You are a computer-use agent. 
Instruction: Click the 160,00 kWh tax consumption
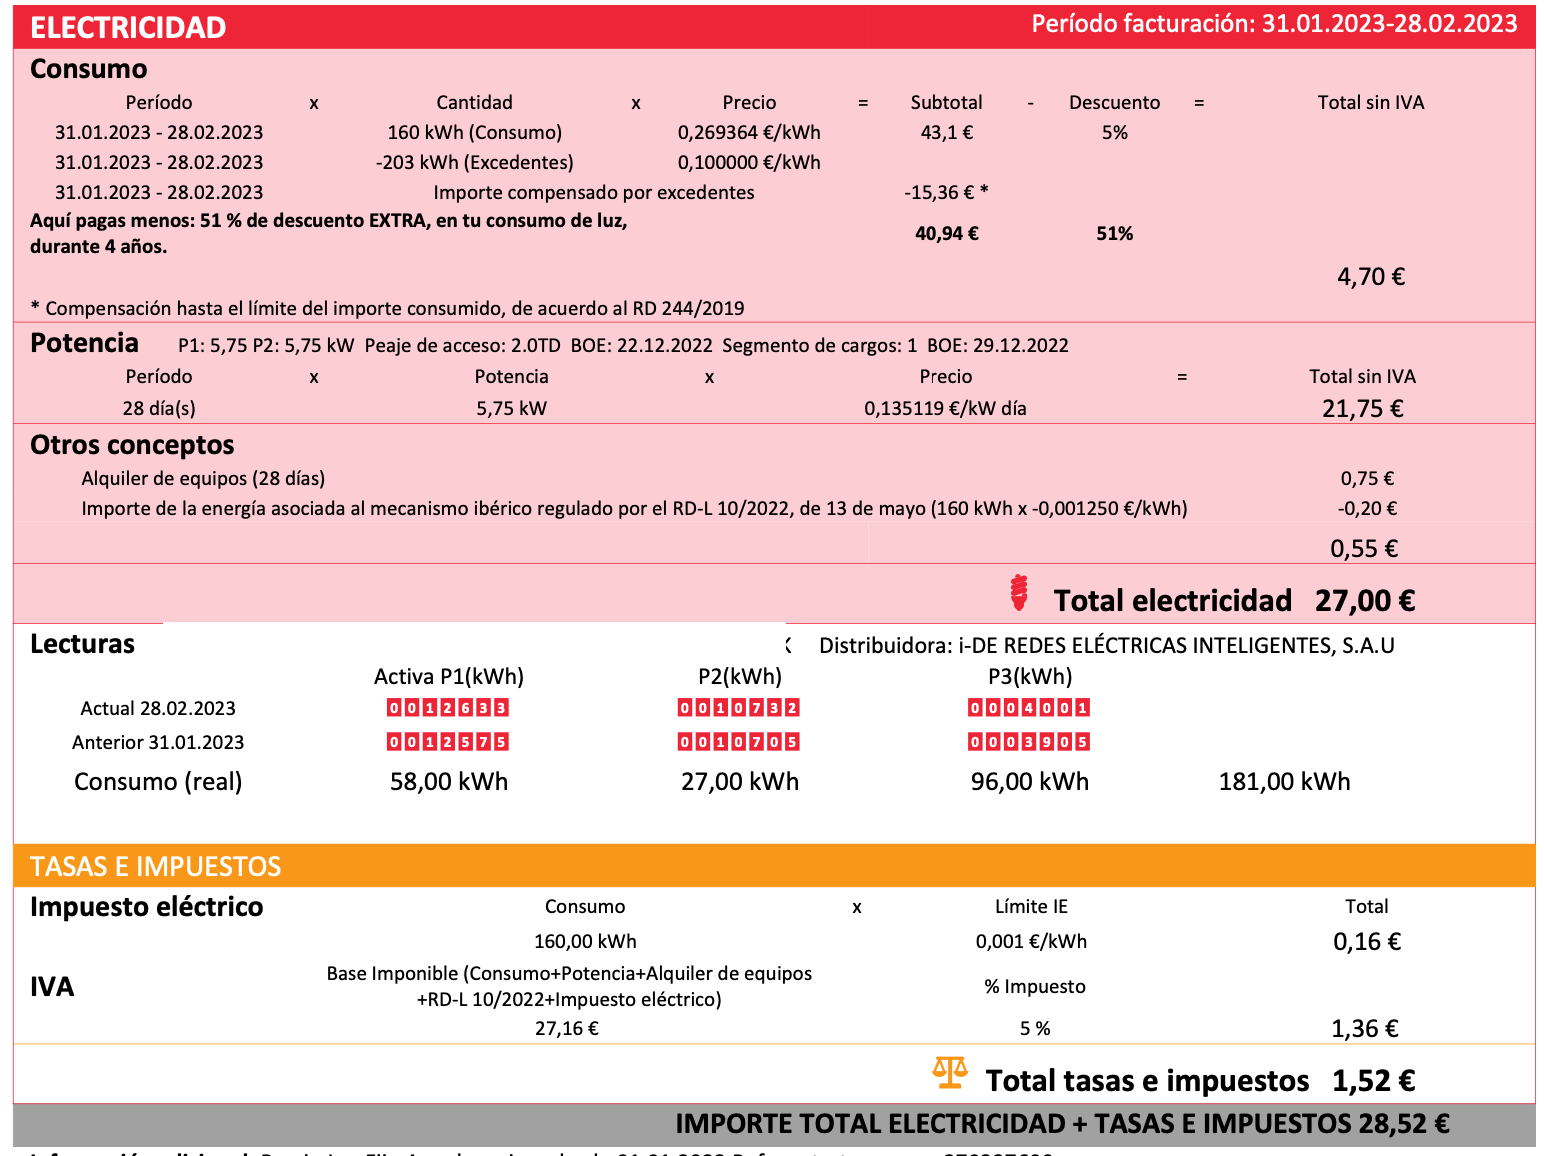(x=585, y=941)
